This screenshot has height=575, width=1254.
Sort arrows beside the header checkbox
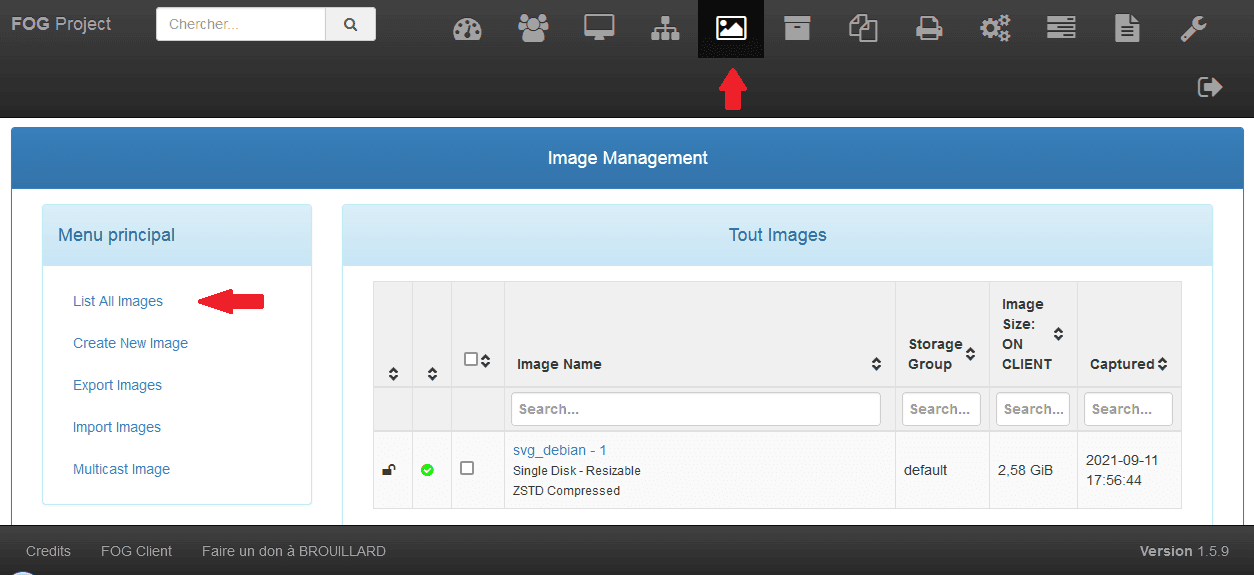coord(485,360)
